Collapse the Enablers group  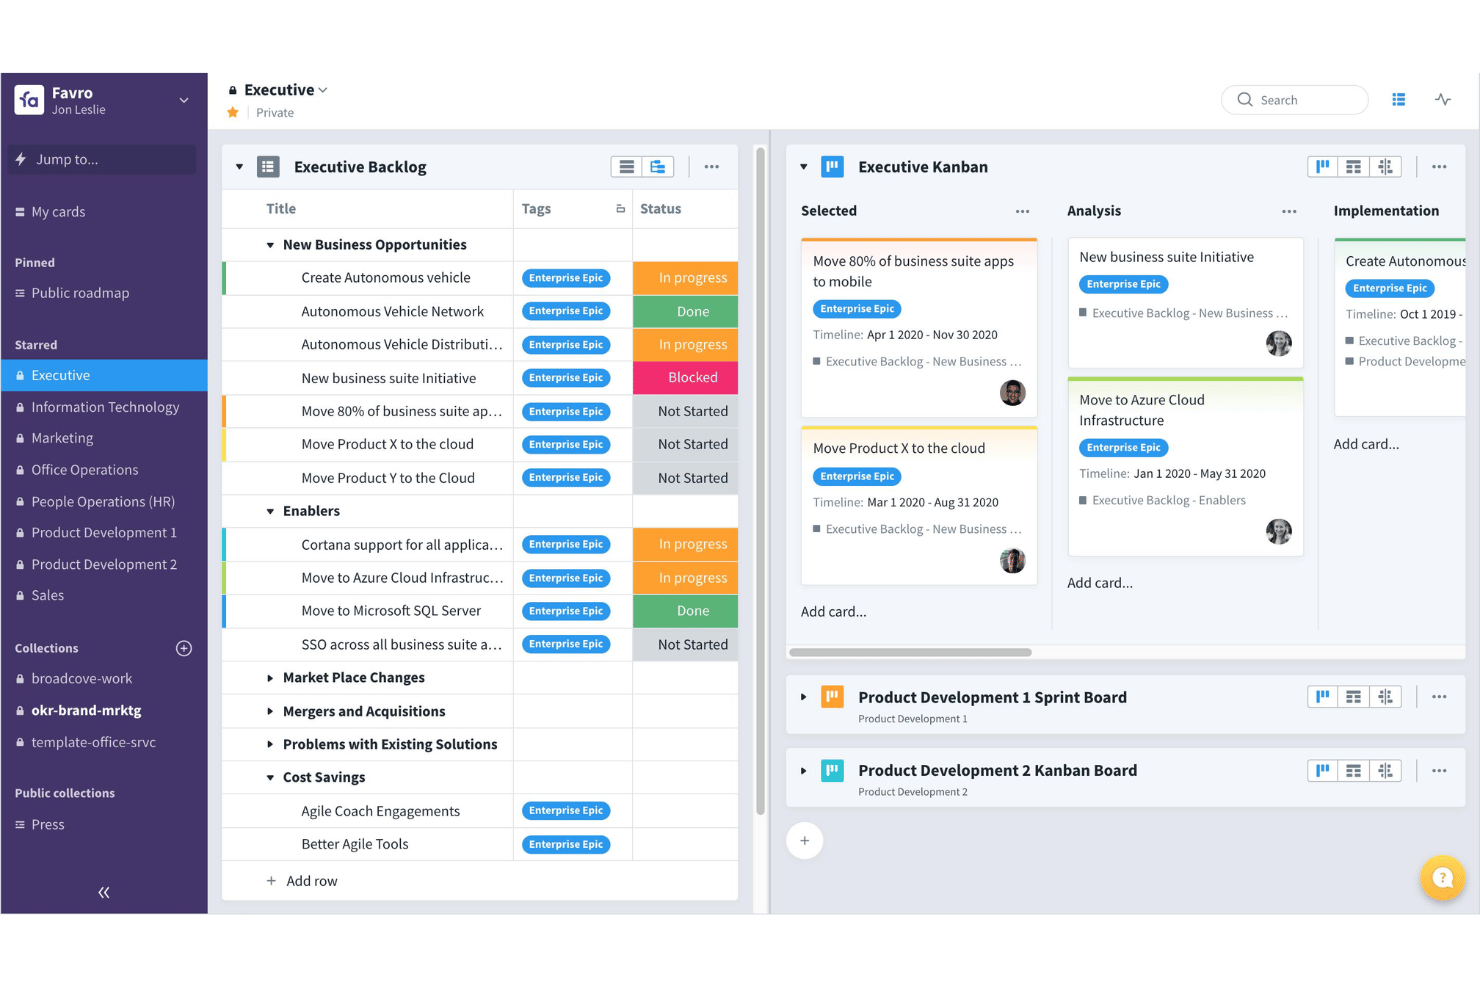pos(270,511)
